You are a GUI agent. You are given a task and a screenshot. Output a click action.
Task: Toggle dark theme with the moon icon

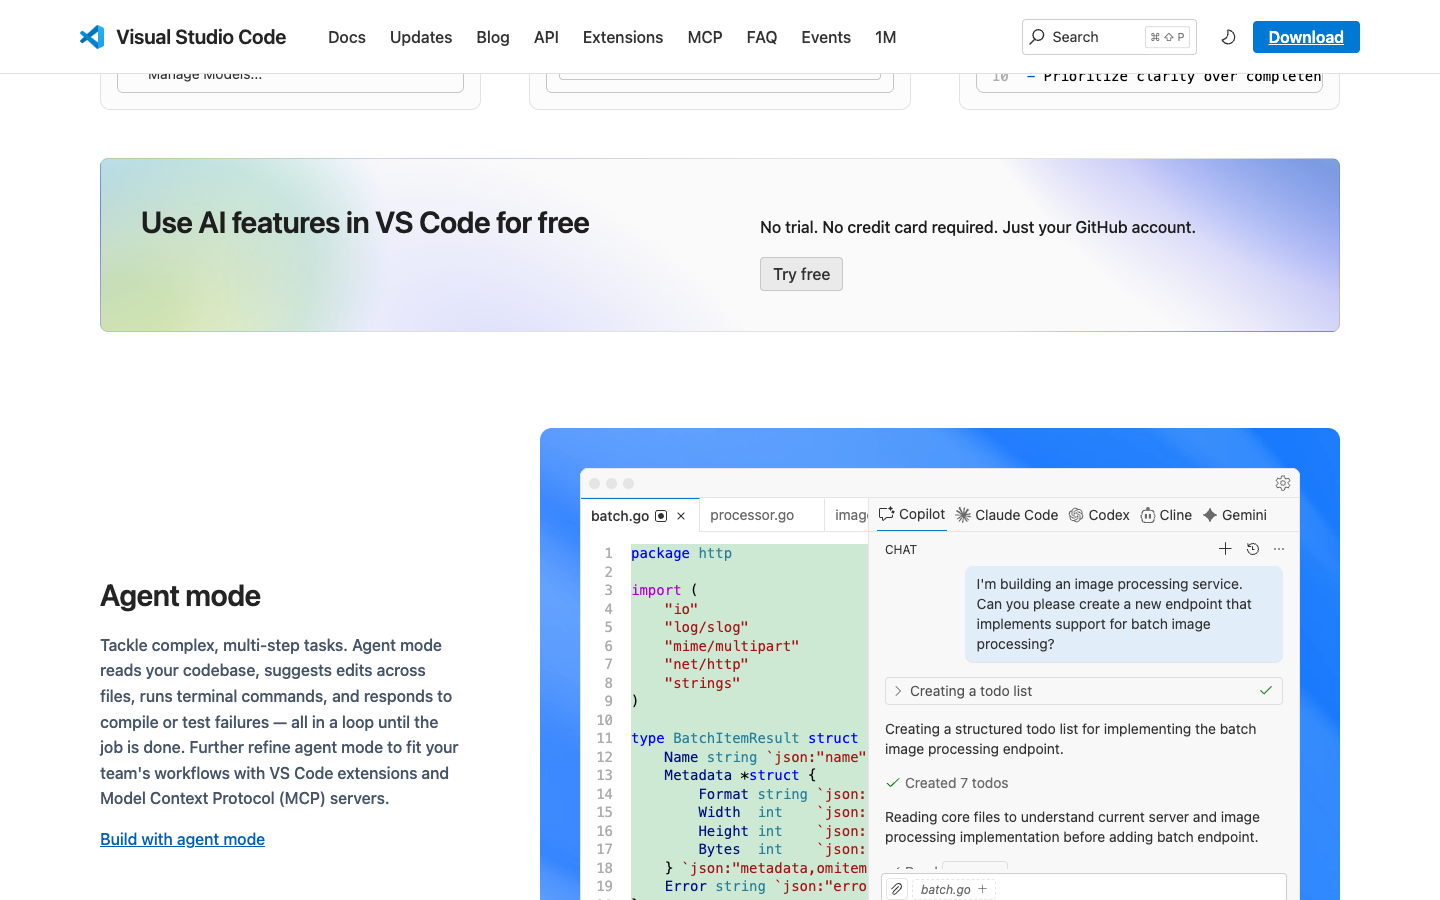pyautogui.click(x=1228, y=37)
